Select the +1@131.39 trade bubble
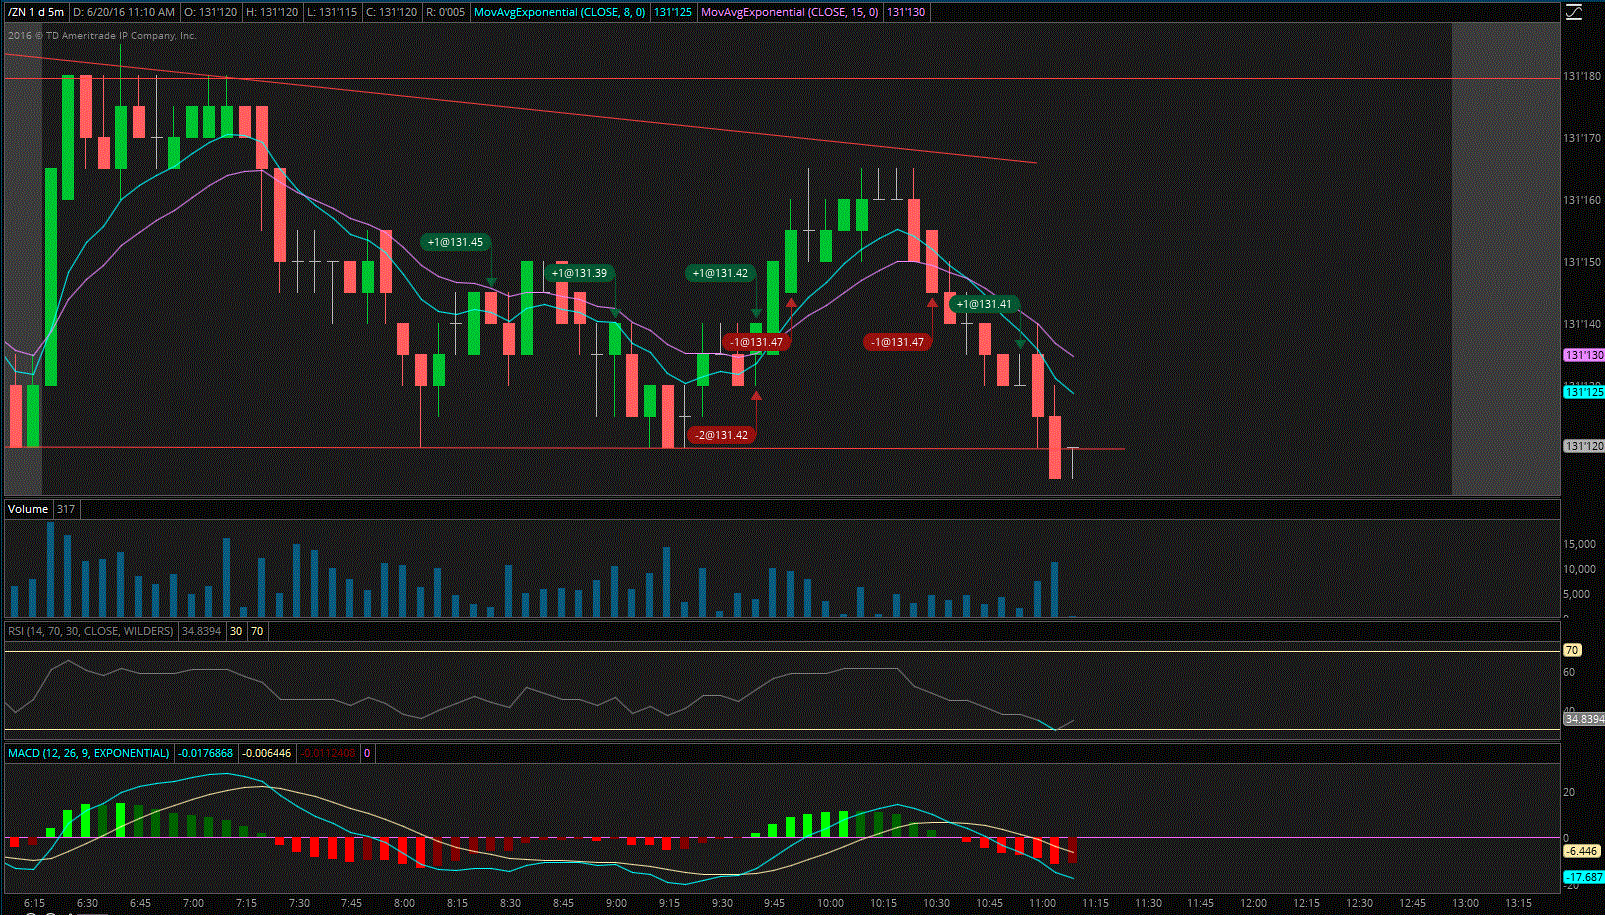1605x915 pixels. tap(579, 273)
